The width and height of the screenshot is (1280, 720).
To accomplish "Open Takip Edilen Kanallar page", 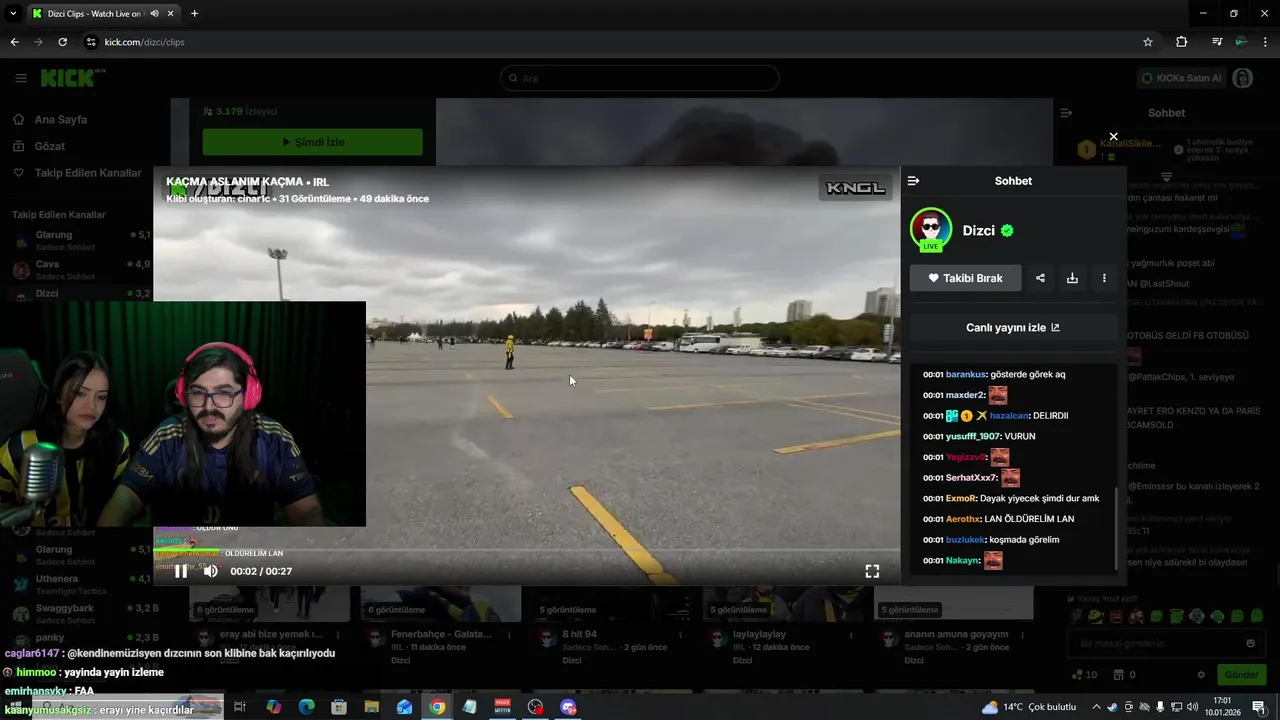I will pos(88,173).
